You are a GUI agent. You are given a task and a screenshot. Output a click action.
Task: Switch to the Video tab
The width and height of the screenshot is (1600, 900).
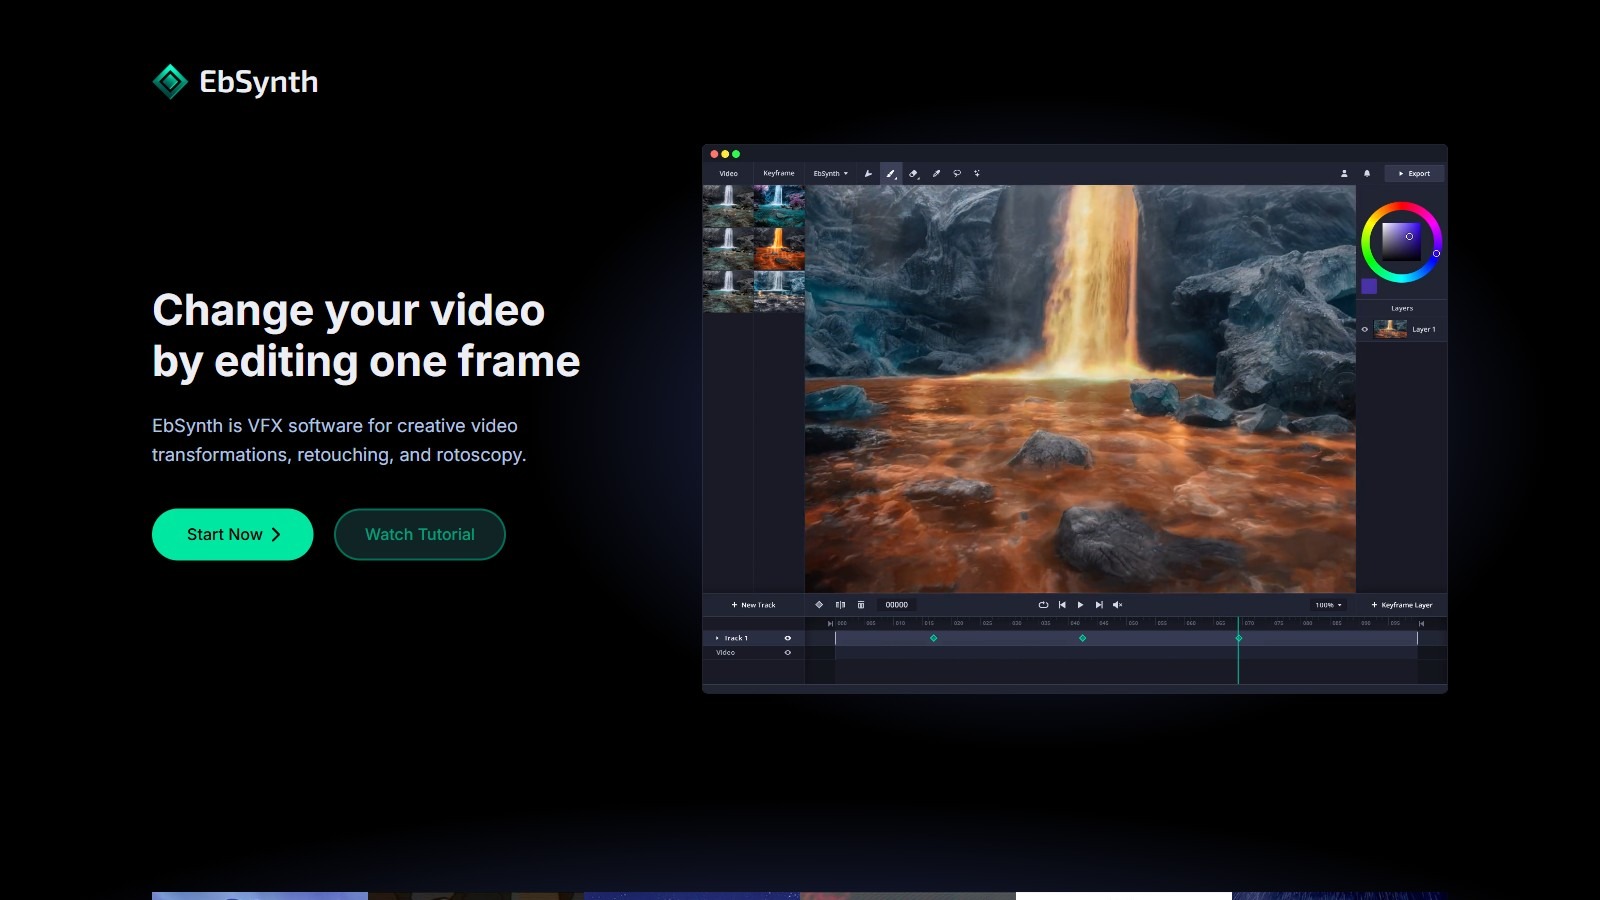[x=728, y=174]
